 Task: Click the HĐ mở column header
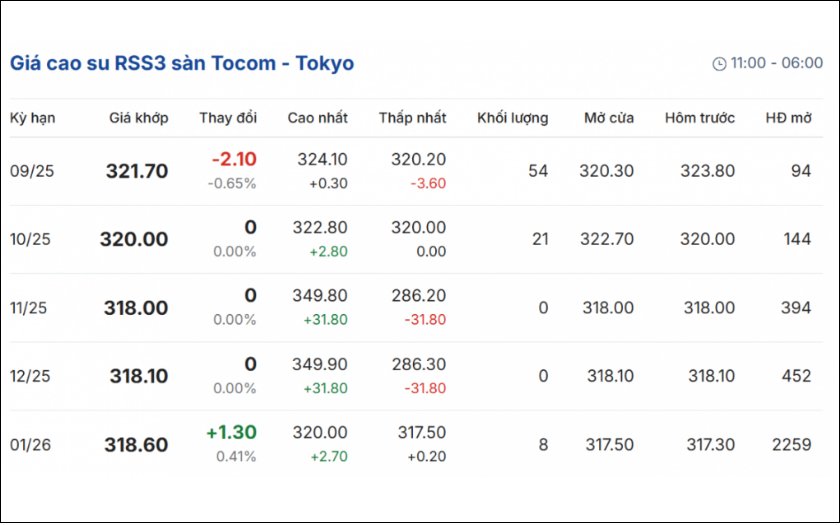coord(788,118)
